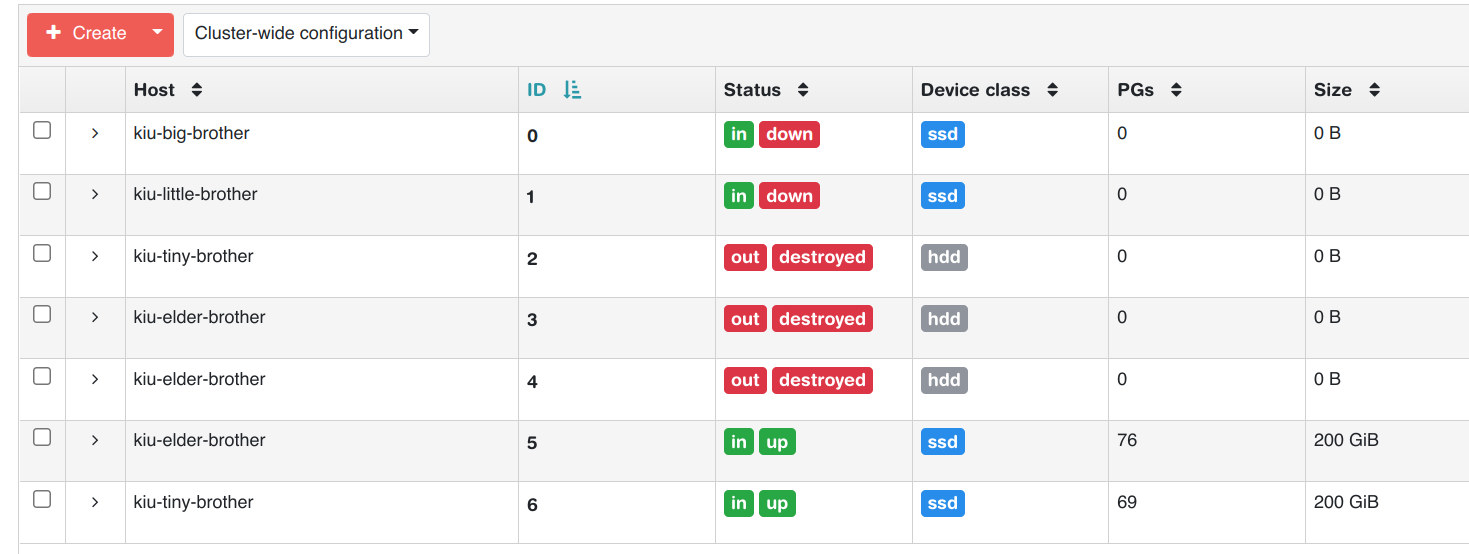The image size is (1469, 554).
Task: Select the kiu-big-brother row checkbox
Action: [42, 130]
